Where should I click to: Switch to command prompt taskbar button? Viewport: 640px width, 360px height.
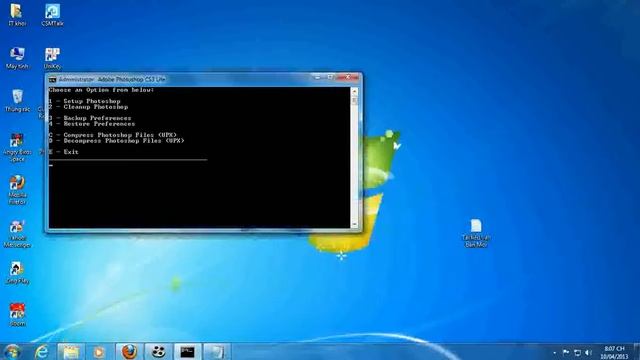coord(187,352)
